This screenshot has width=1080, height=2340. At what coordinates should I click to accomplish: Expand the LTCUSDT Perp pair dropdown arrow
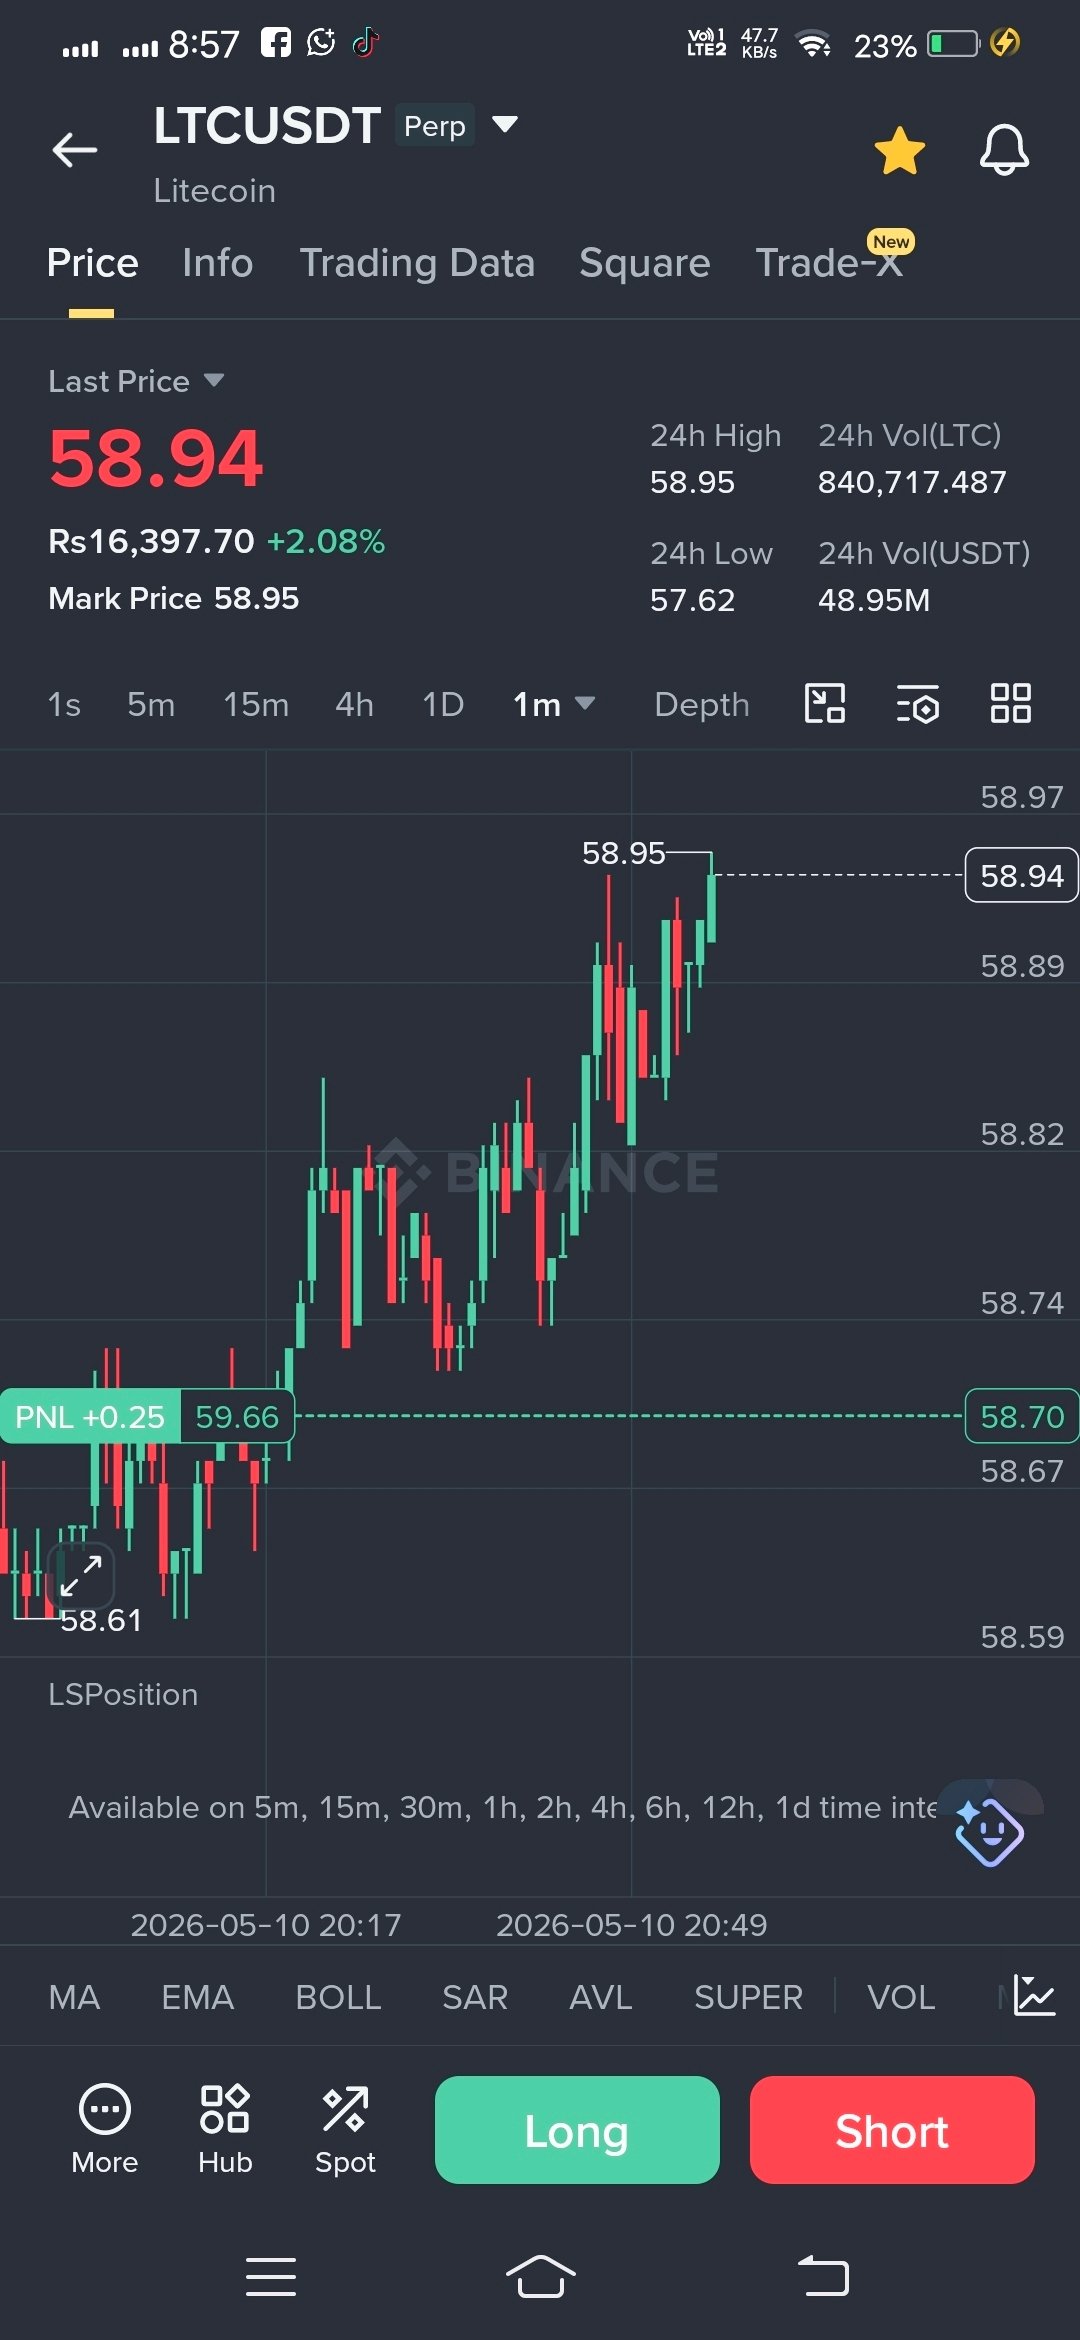click(x=505, y=124)
